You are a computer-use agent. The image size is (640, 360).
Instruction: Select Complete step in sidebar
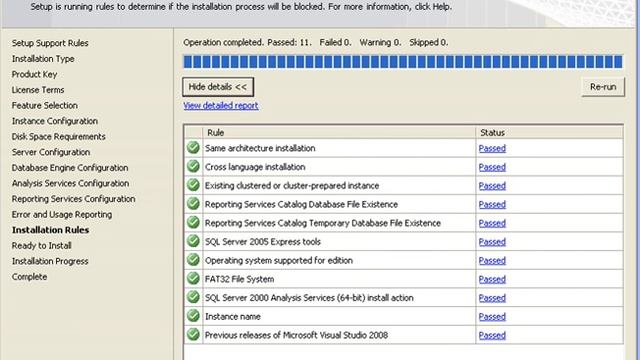click(29, 276)
